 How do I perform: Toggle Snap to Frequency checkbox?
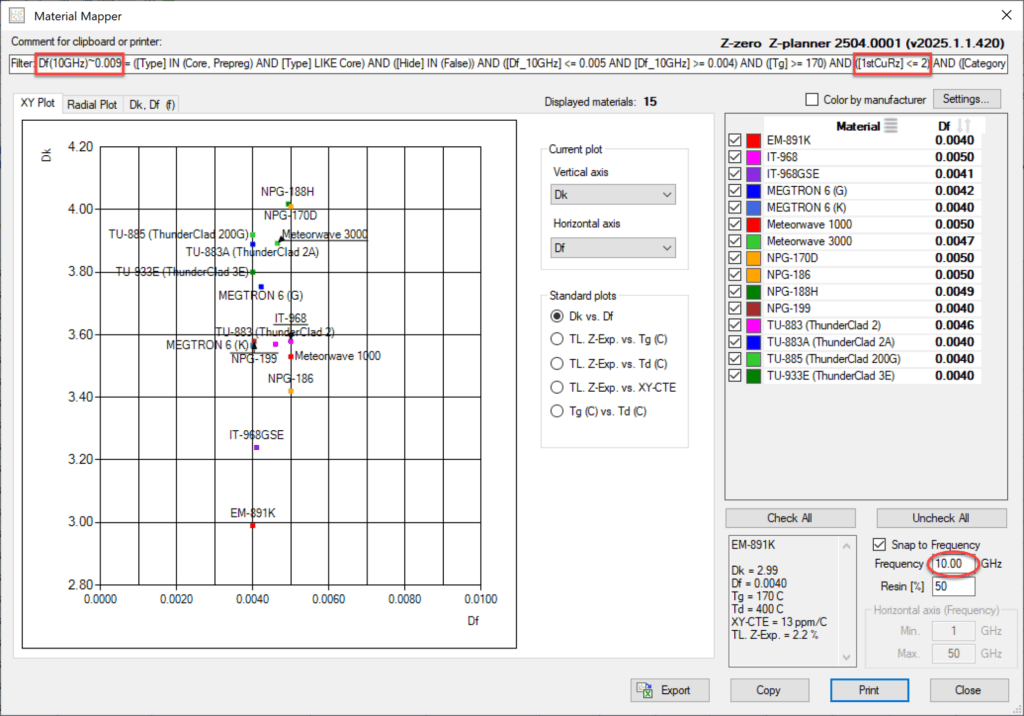tap(880, 545)
